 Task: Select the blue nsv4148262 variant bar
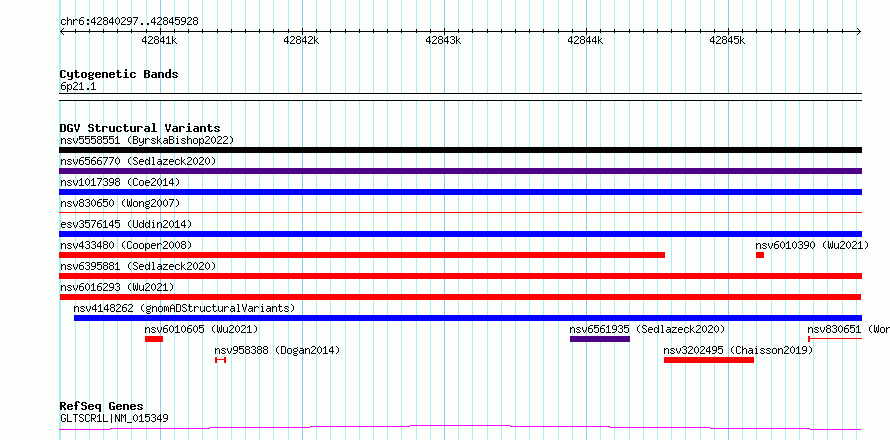(x=468, y=318)
